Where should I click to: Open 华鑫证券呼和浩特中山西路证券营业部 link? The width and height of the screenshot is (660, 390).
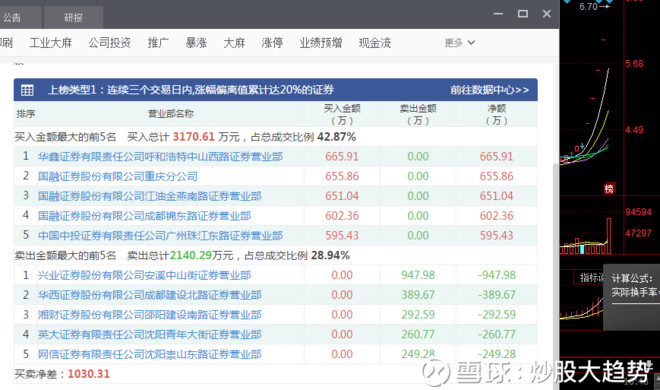[x=160, y=157]
